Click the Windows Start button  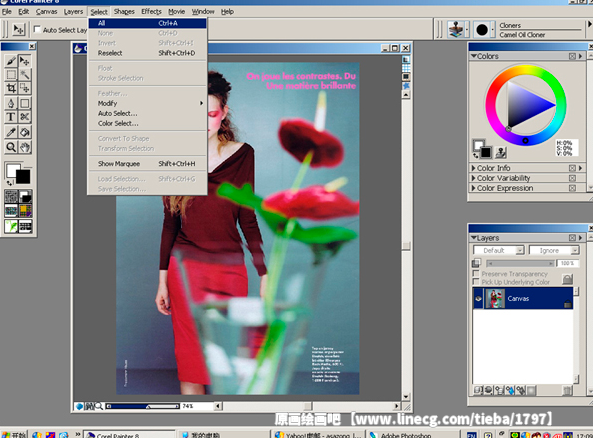14,434
